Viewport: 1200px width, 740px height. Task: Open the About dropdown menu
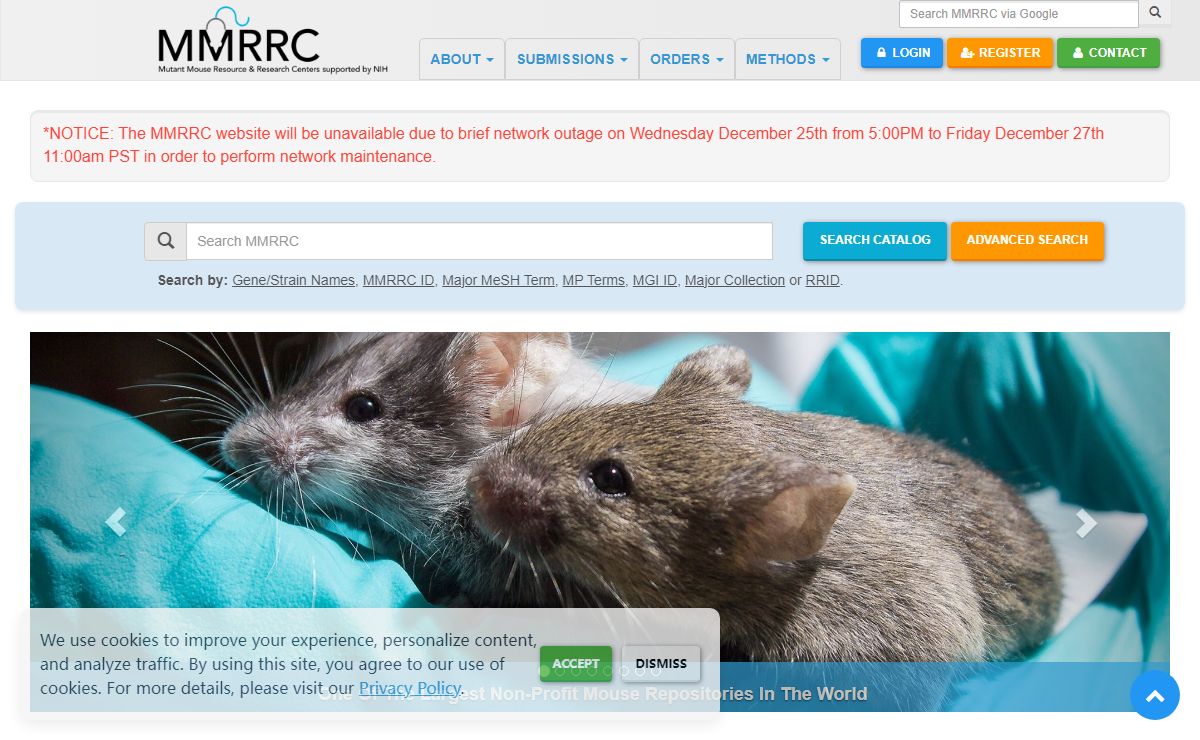[x=462, y=59]
